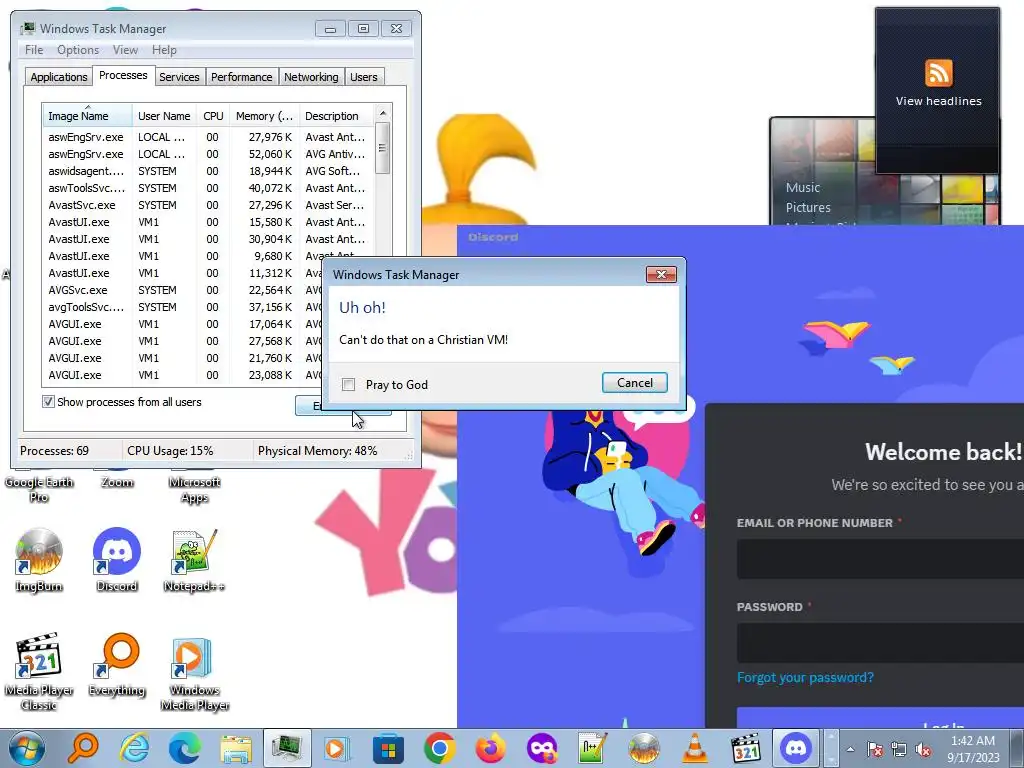Click Cancel in the Uh oh dialog

coord(635,383)
